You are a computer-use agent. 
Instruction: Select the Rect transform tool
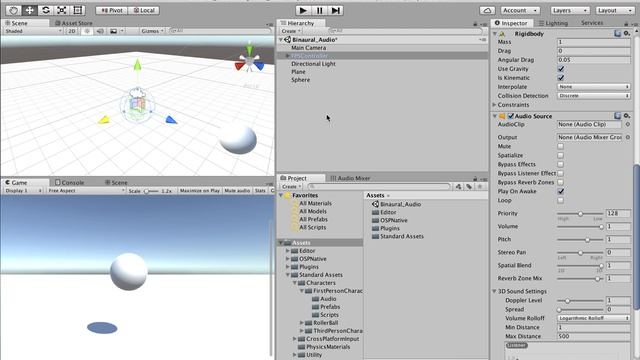click(78, 10)
